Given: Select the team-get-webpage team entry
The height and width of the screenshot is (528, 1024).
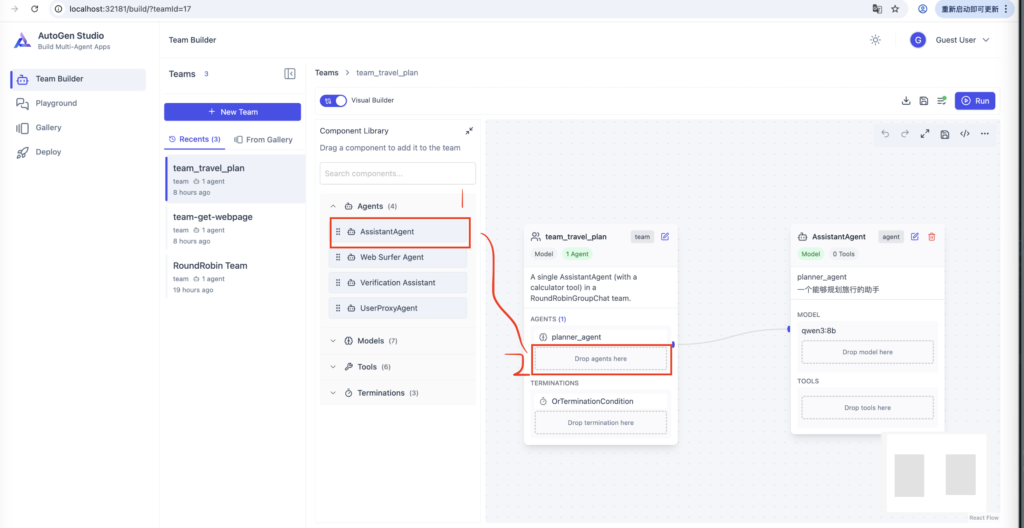Looking at the screenshot, I should pyautogui.click(x=235, y=227).
